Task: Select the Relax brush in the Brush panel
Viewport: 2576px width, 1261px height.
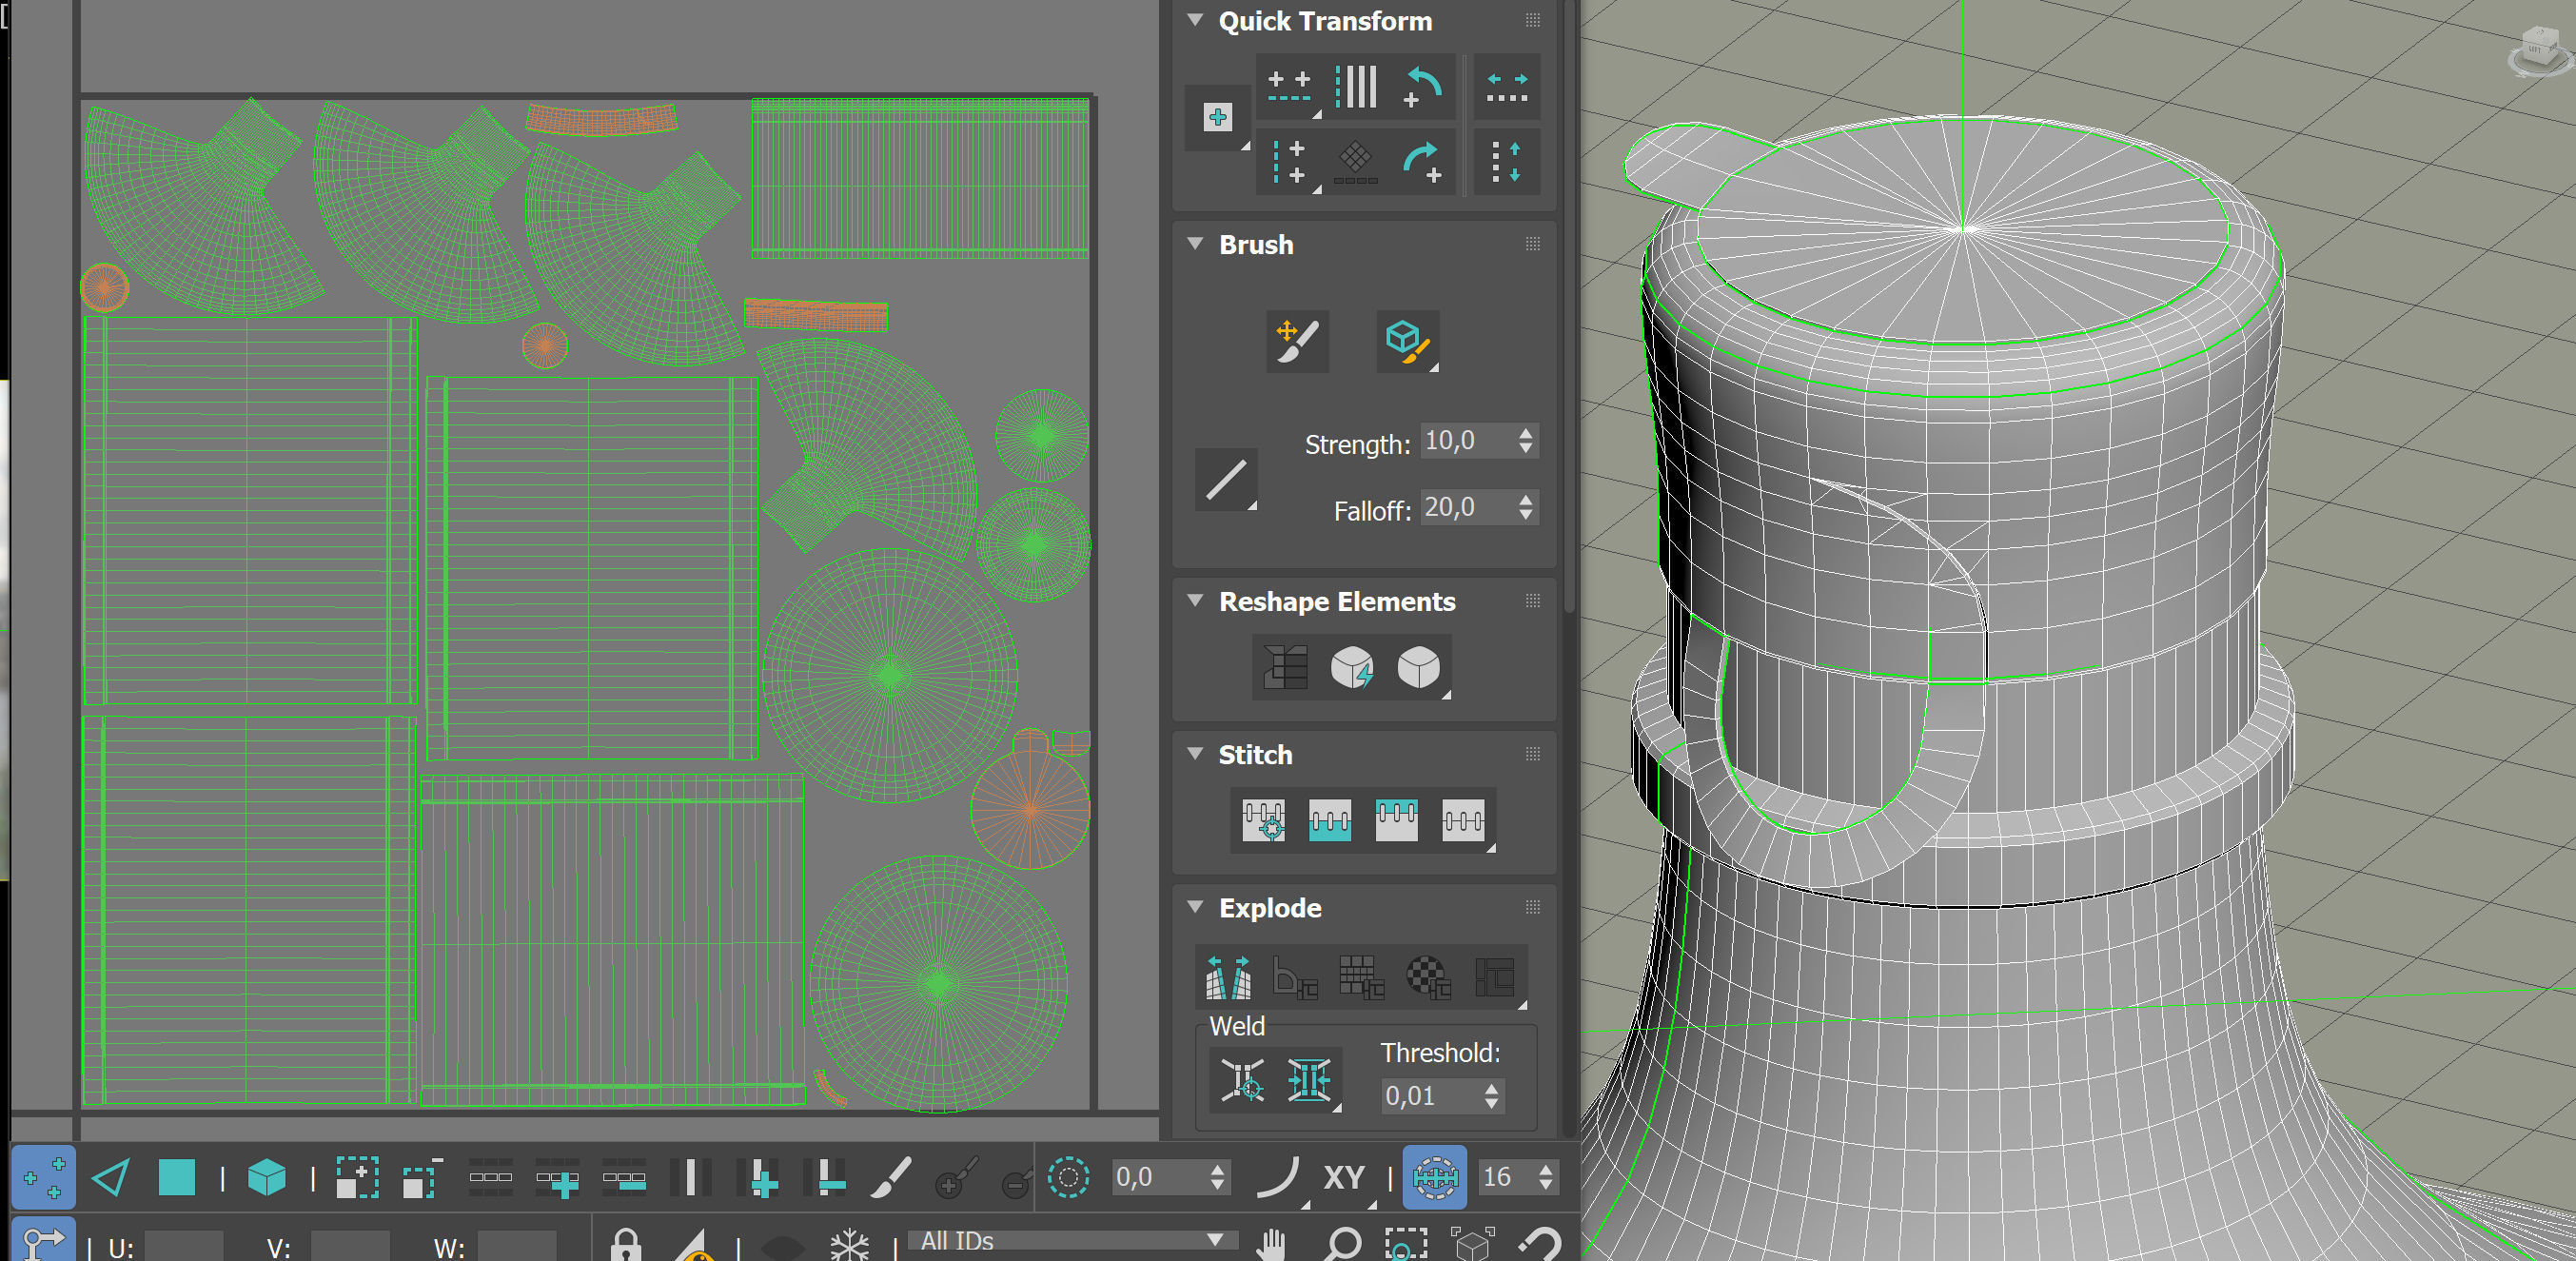Action: pos(1407,341)
